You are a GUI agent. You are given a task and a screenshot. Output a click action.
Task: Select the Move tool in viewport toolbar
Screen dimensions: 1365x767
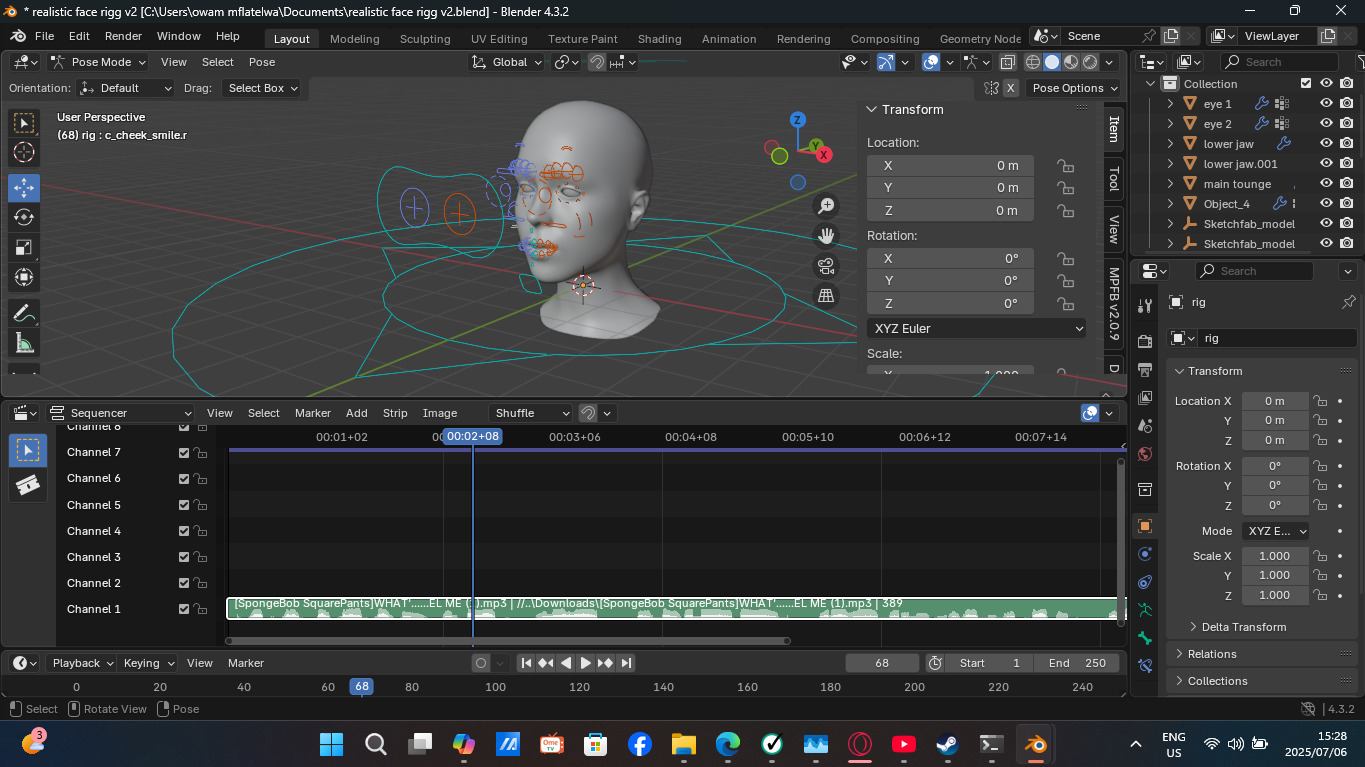24,187
